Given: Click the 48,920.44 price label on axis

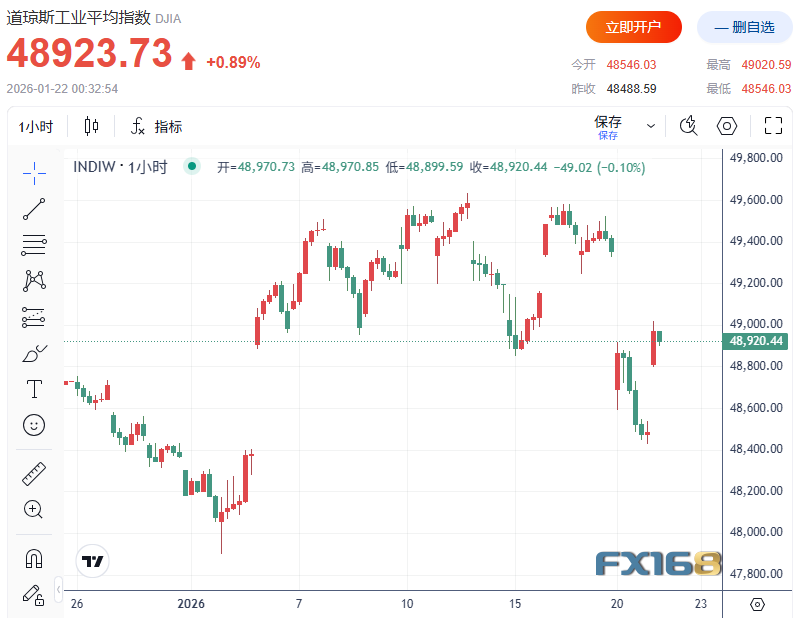Looking at the screenshot, I should coord(757,342).
